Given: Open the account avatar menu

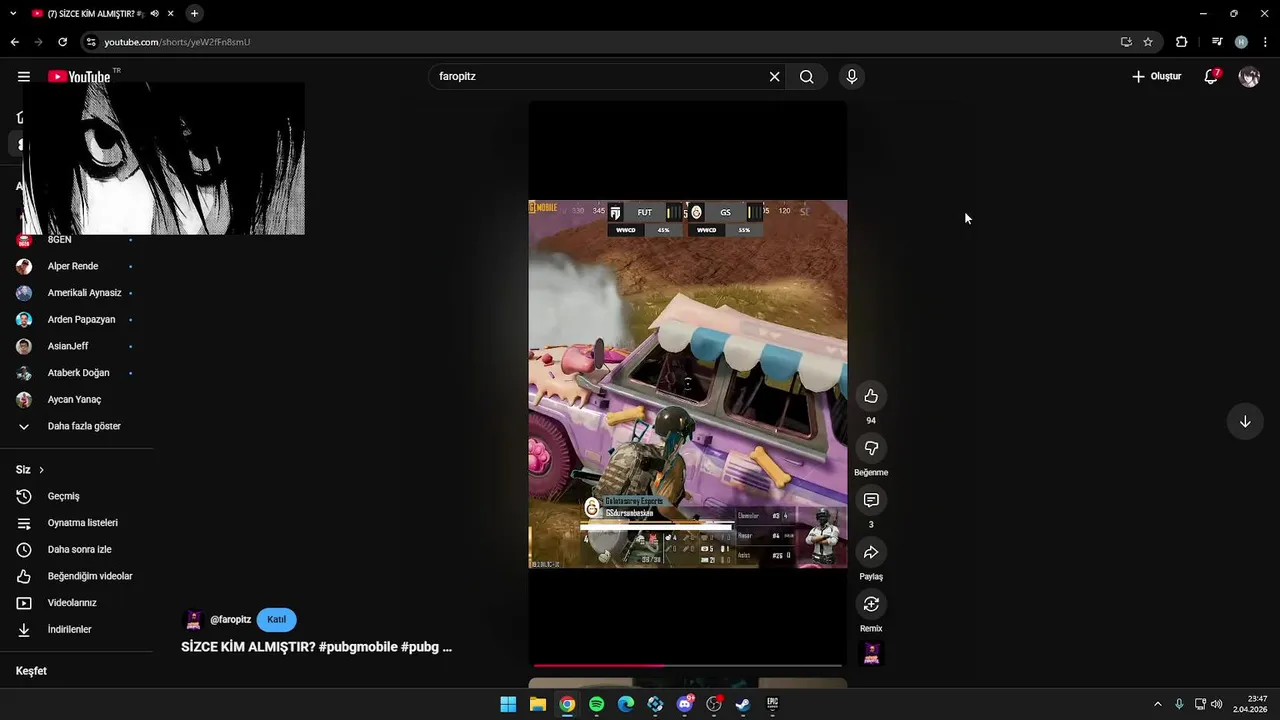Looking at the screenshot, I should point(1249,77).
